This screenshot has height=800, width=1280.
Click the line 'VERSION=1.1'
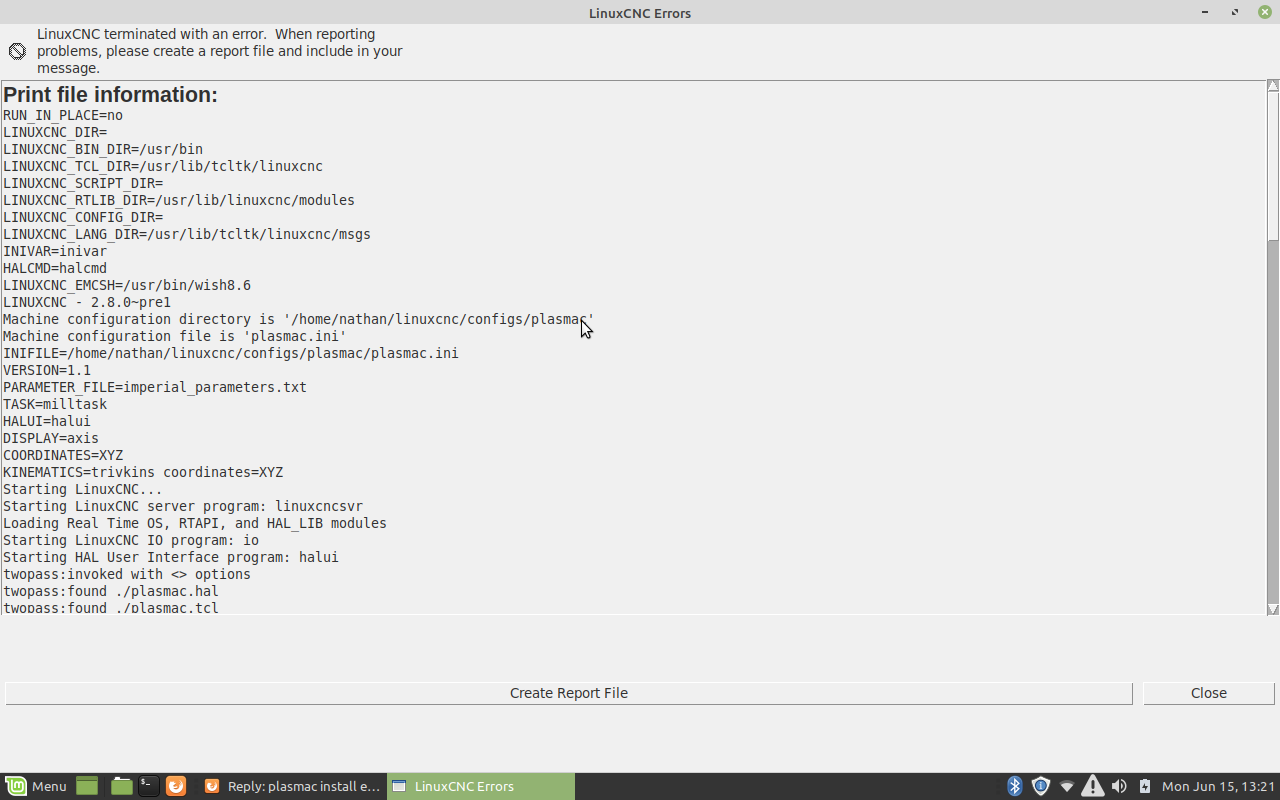47,370
